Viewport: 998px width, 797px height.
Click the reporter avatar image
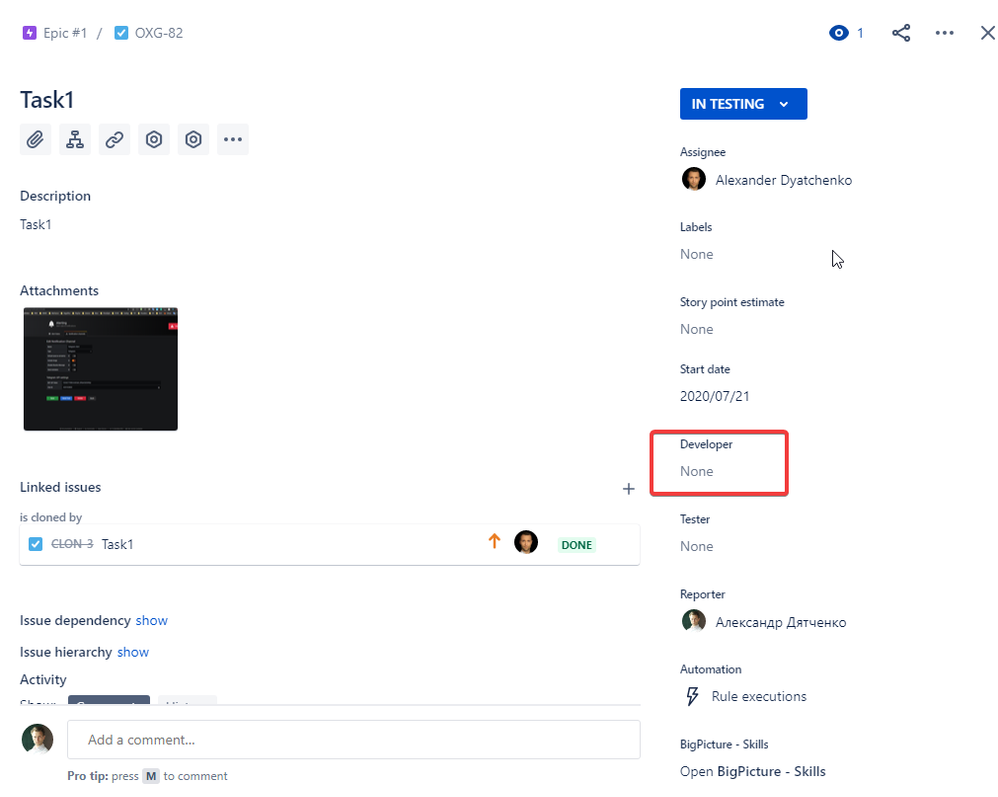[x=693, y=621]
